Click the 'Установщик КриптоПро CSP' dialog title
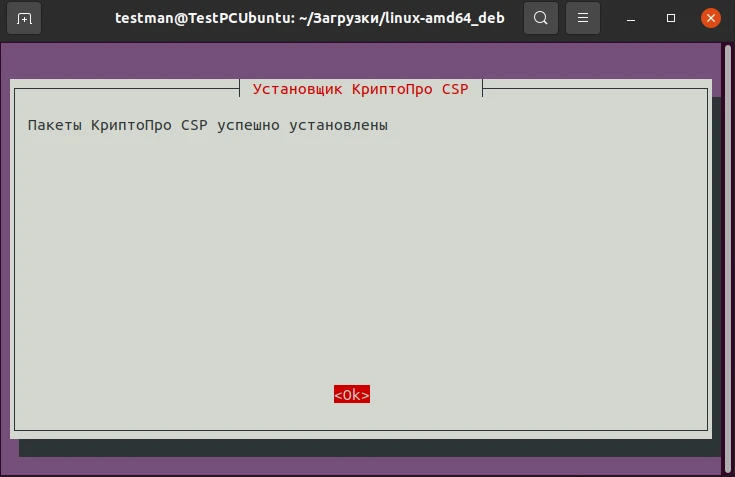The image size is (735, 477). pyautogui.click(x=360, y=89)
